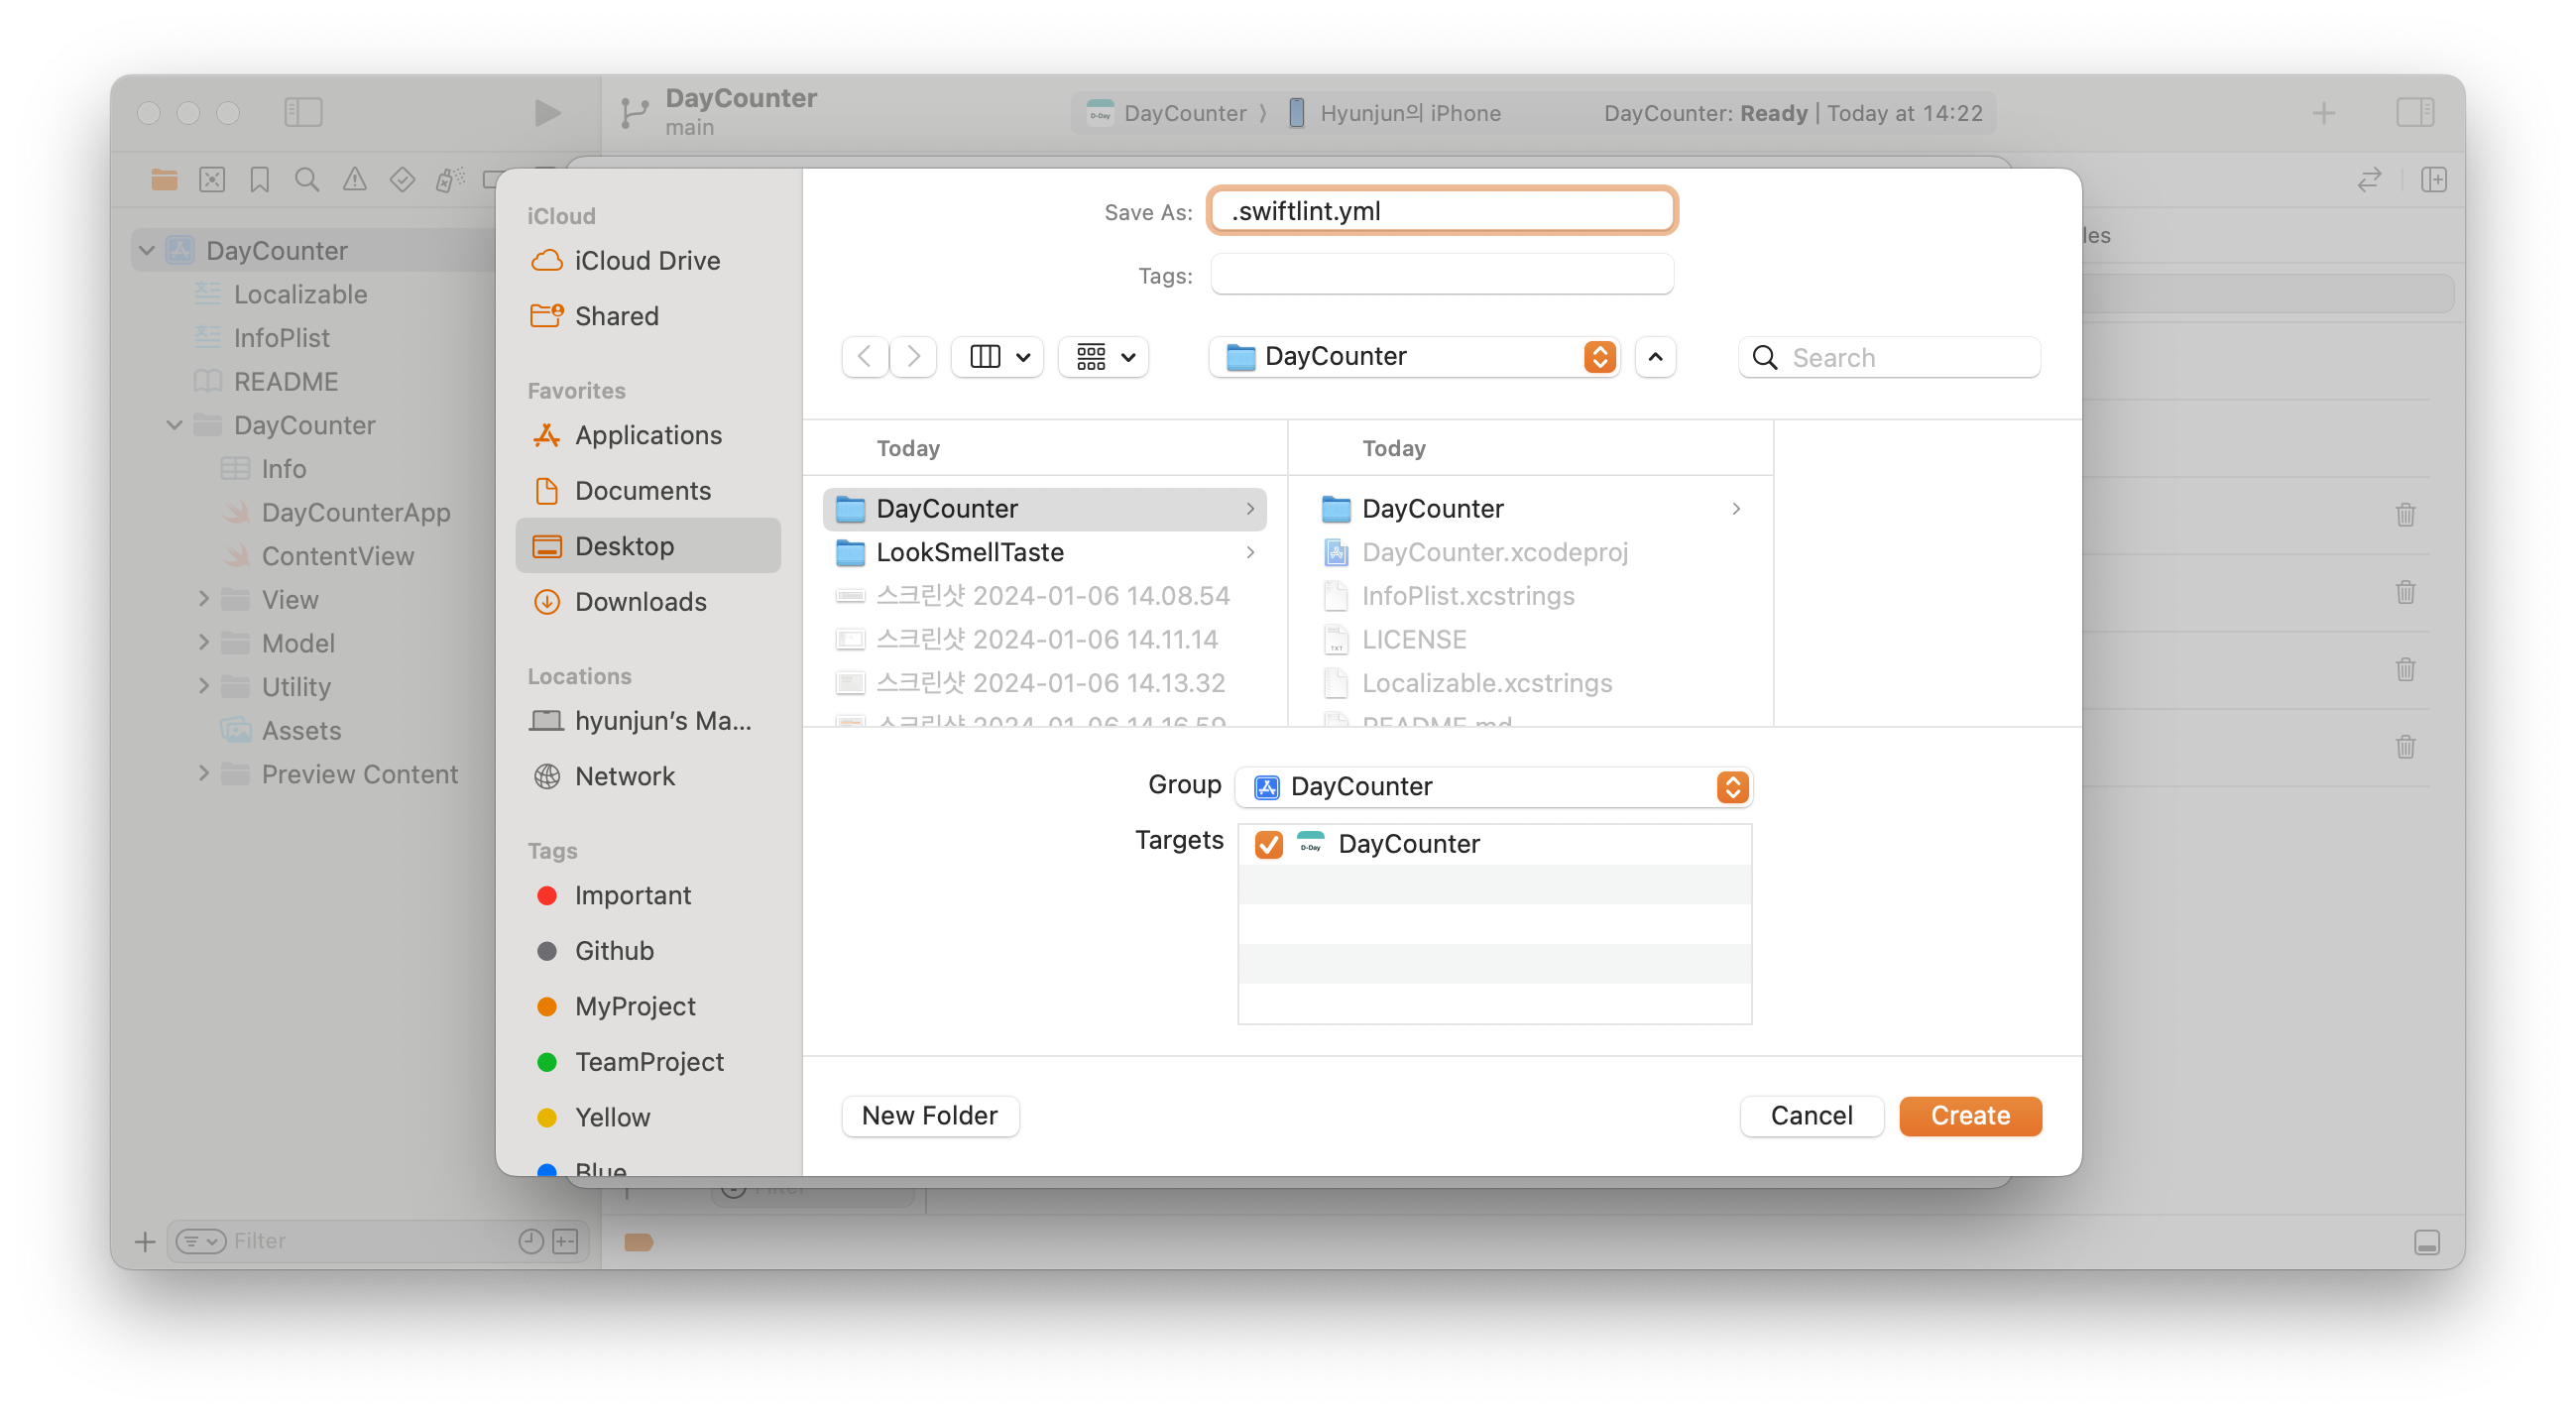Click the Create button
Screen dimensions: 2576x1416
coord(1969,1115)
